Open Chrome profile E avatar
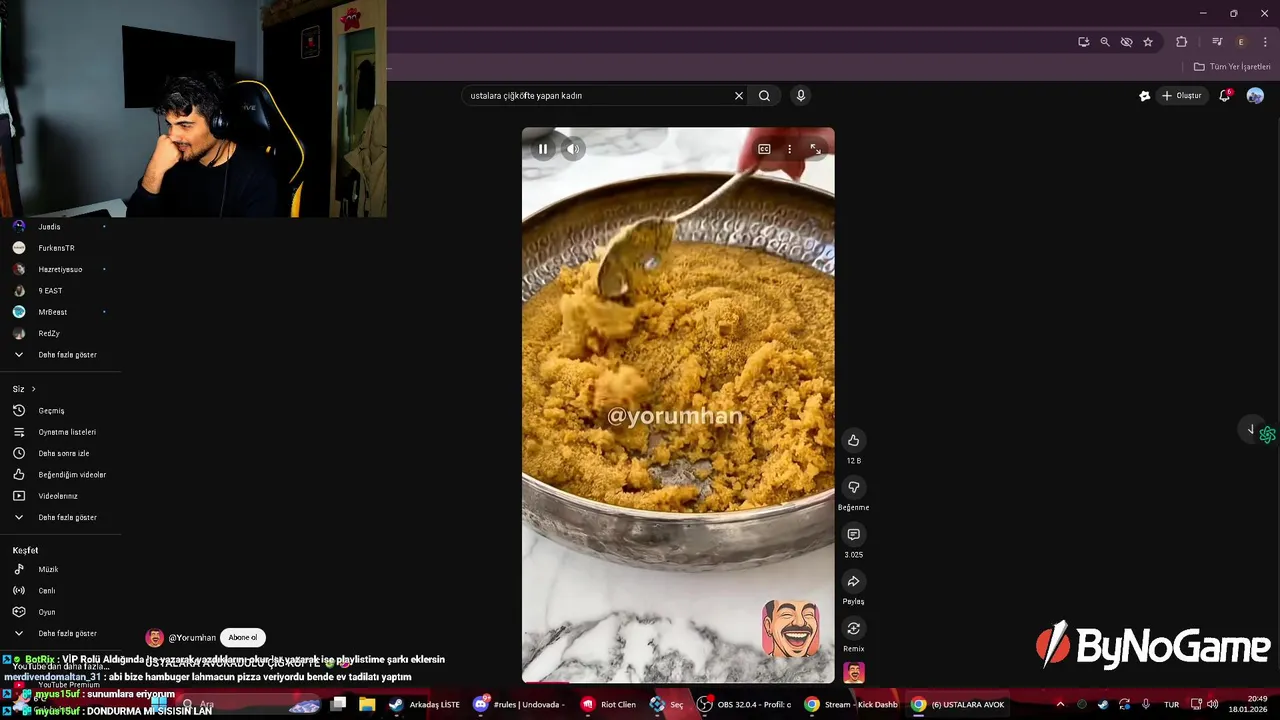This screenshot has height=720, width=1280. coord(1241,42)
